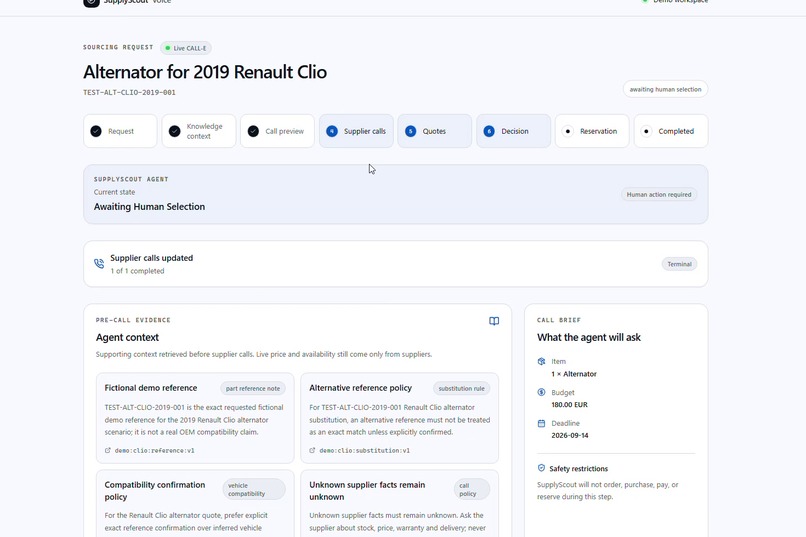Click the Quotes step number badge
This screenshot has width=806, height=537.
[x=411, y=131]
